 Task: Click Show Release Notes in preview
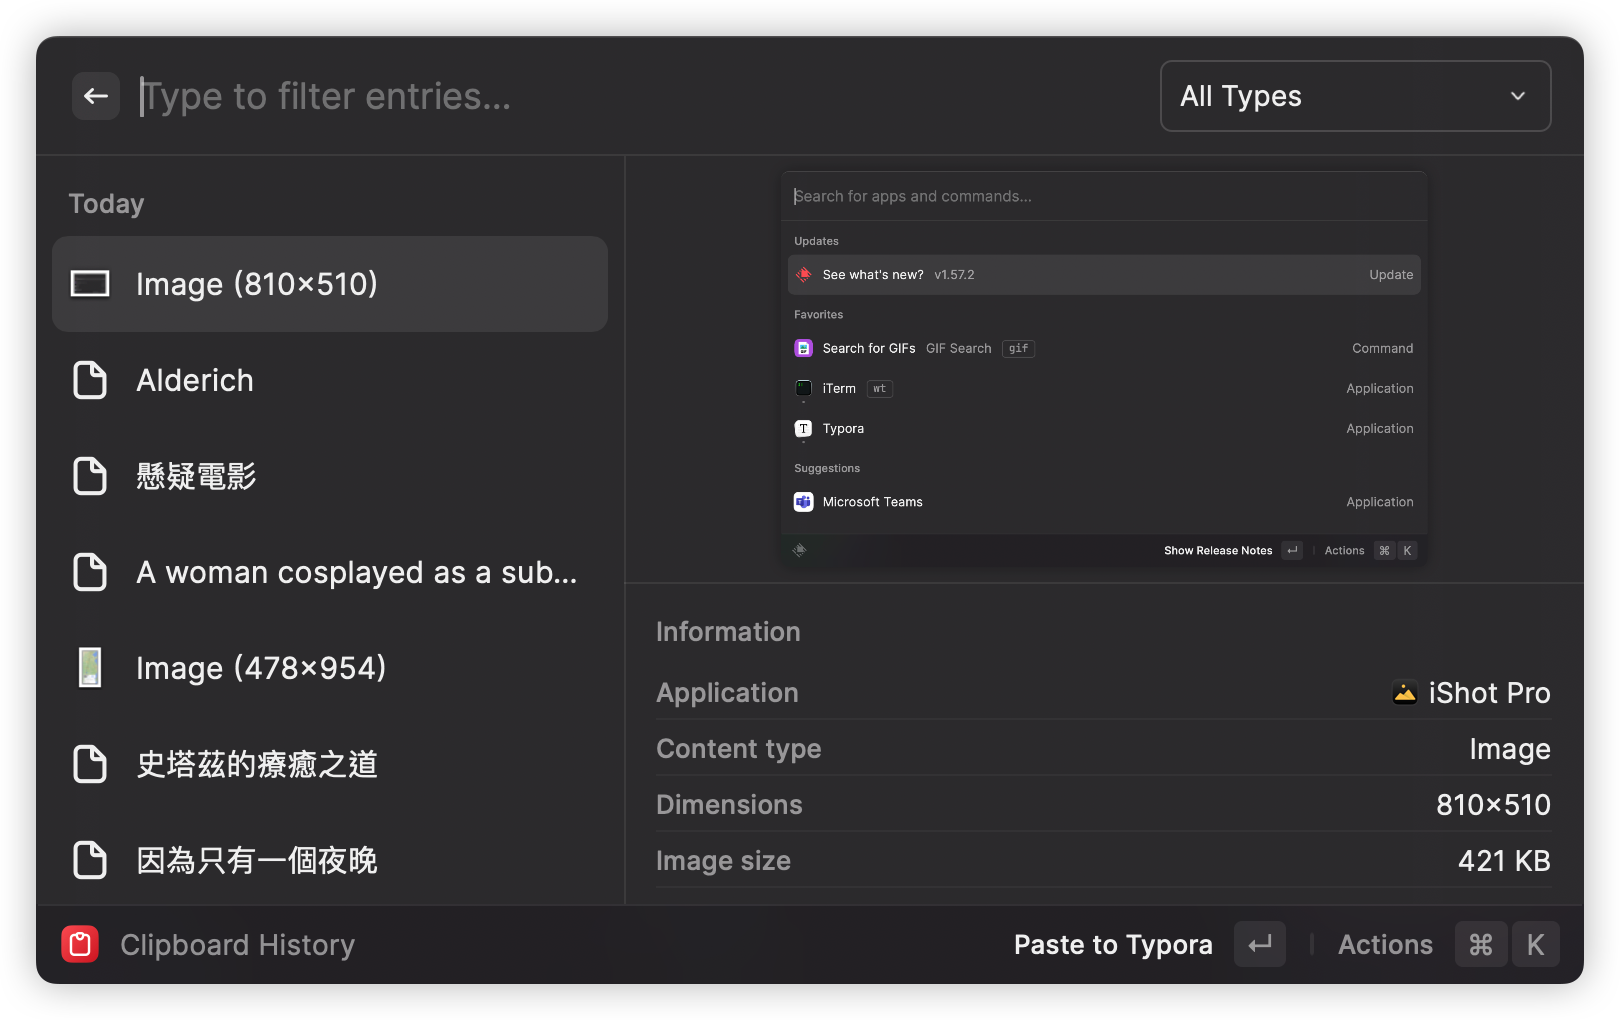pos(1218,551)
